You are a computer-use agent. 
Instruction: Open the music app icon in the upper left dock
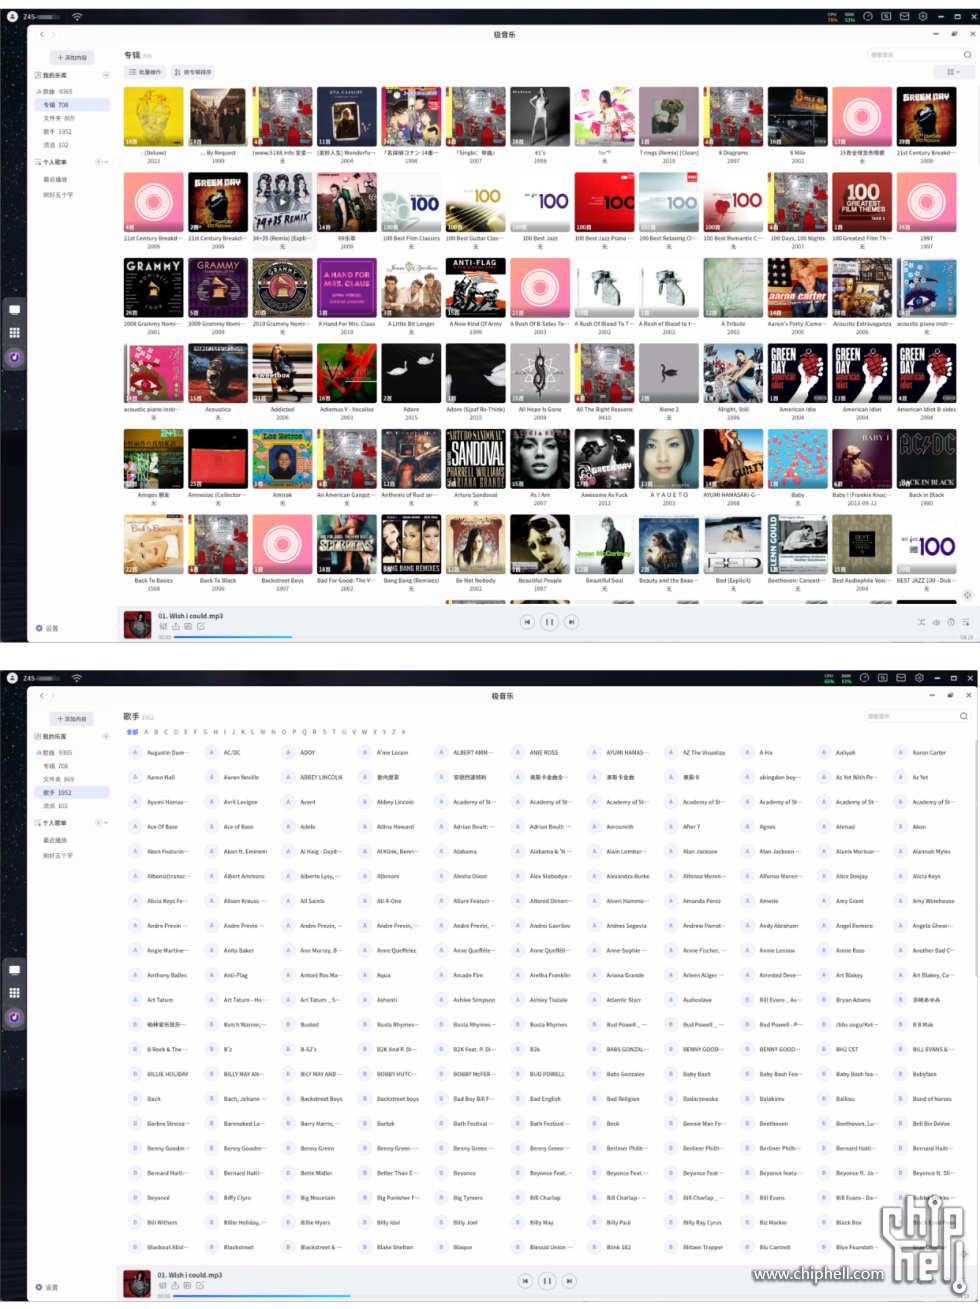tap(14, 357)
